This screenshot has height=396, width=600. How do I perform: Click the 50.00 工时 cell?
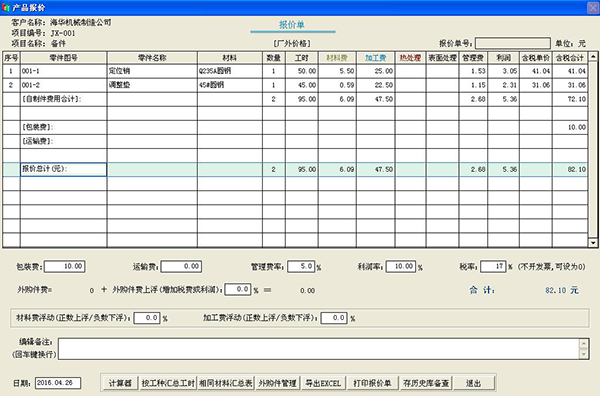(302, 71)
